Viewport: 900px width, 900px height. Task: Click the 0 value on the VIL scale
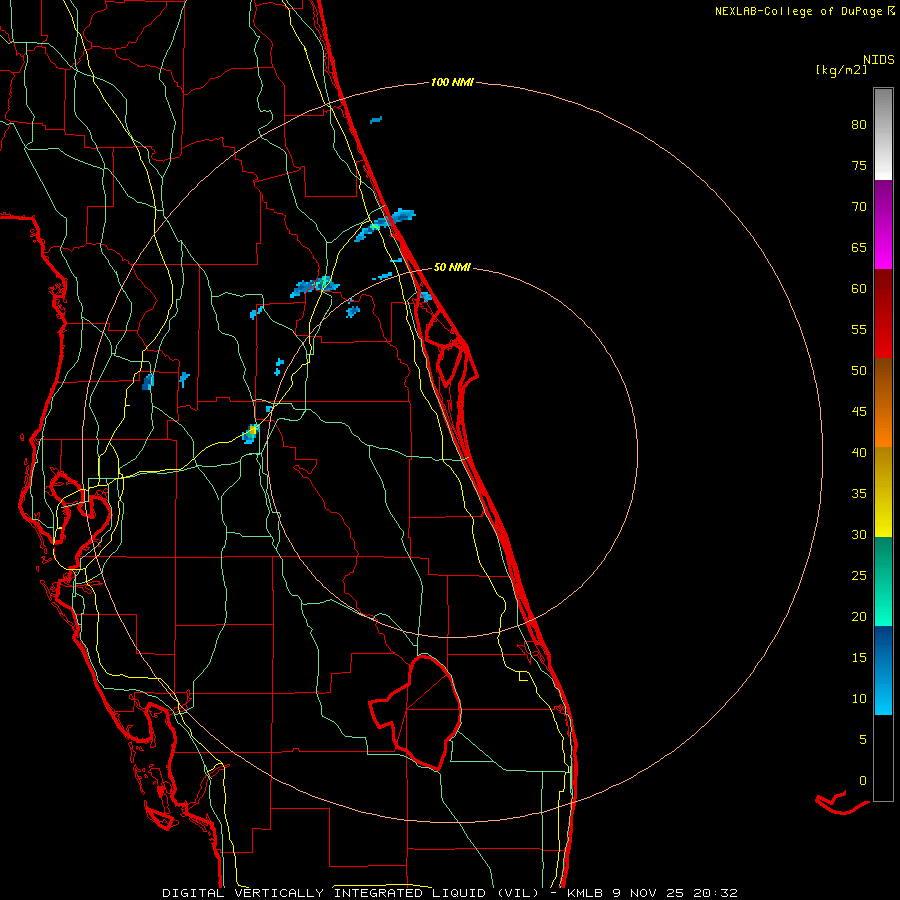point(863,781)
